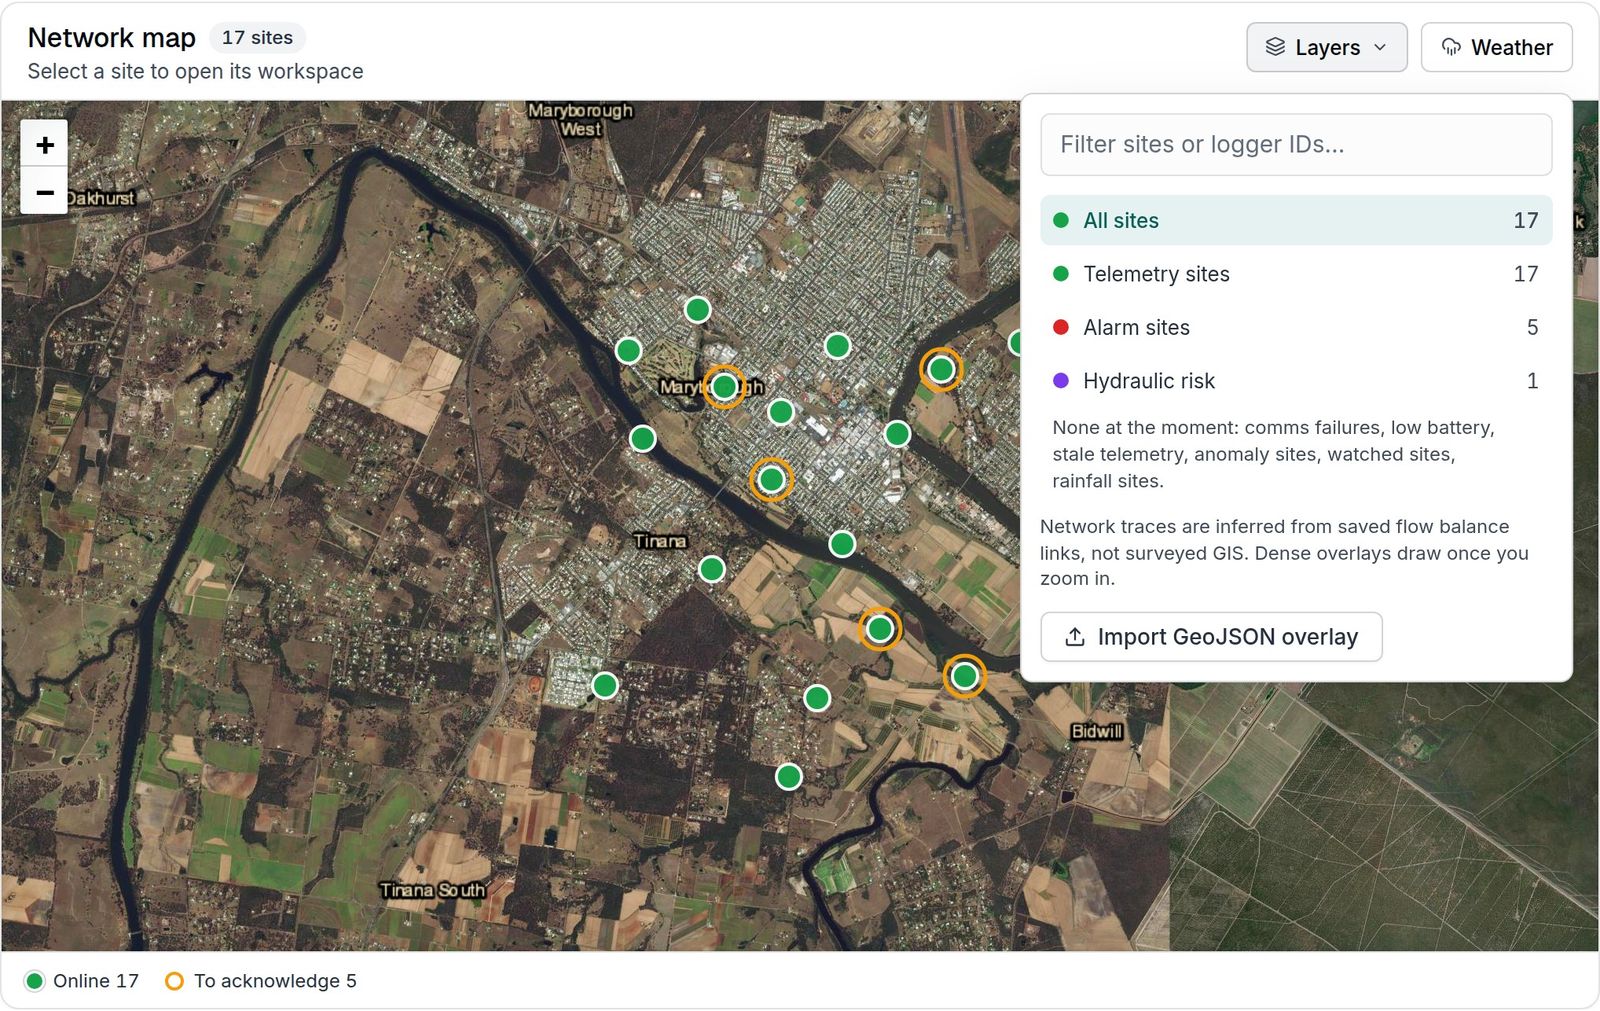Click the Maryborough West map label
This screenshot has width=1600, height=1011.
point(580,119)
